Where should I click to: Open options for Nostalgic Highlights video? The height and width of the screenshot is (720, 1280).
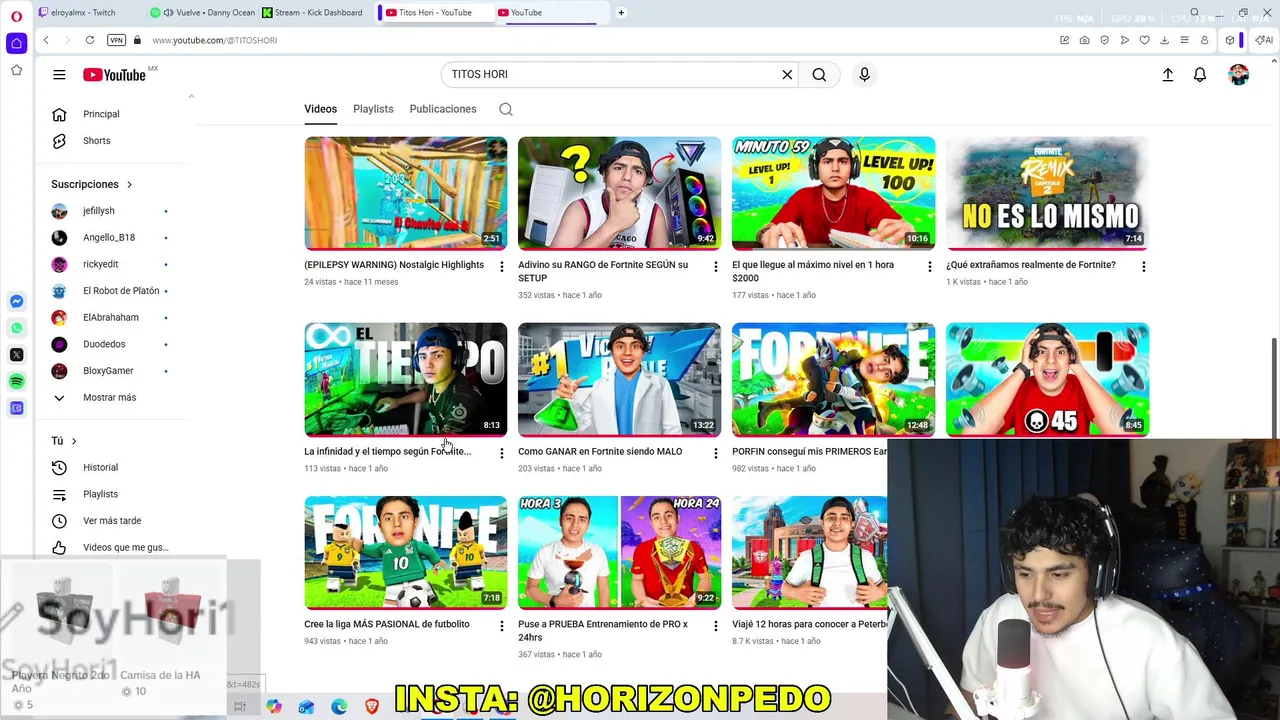[x=502, y=267]
